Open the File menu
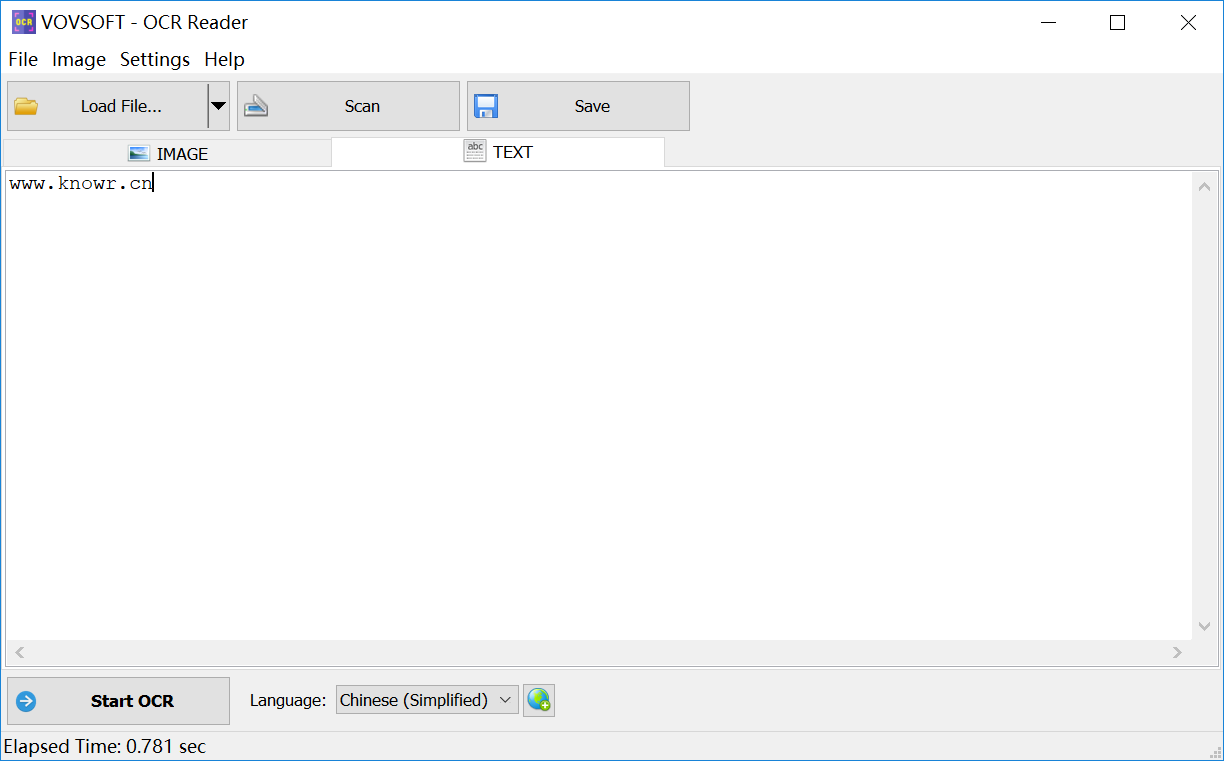 pos(23,59)
